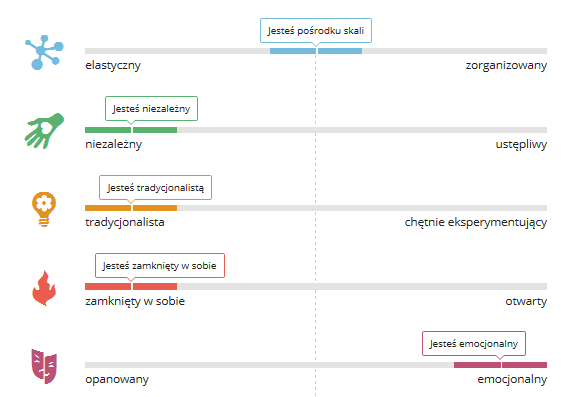Click the blue network nodes icon
This screenshot has height=397, width=561.
(44, 52)
